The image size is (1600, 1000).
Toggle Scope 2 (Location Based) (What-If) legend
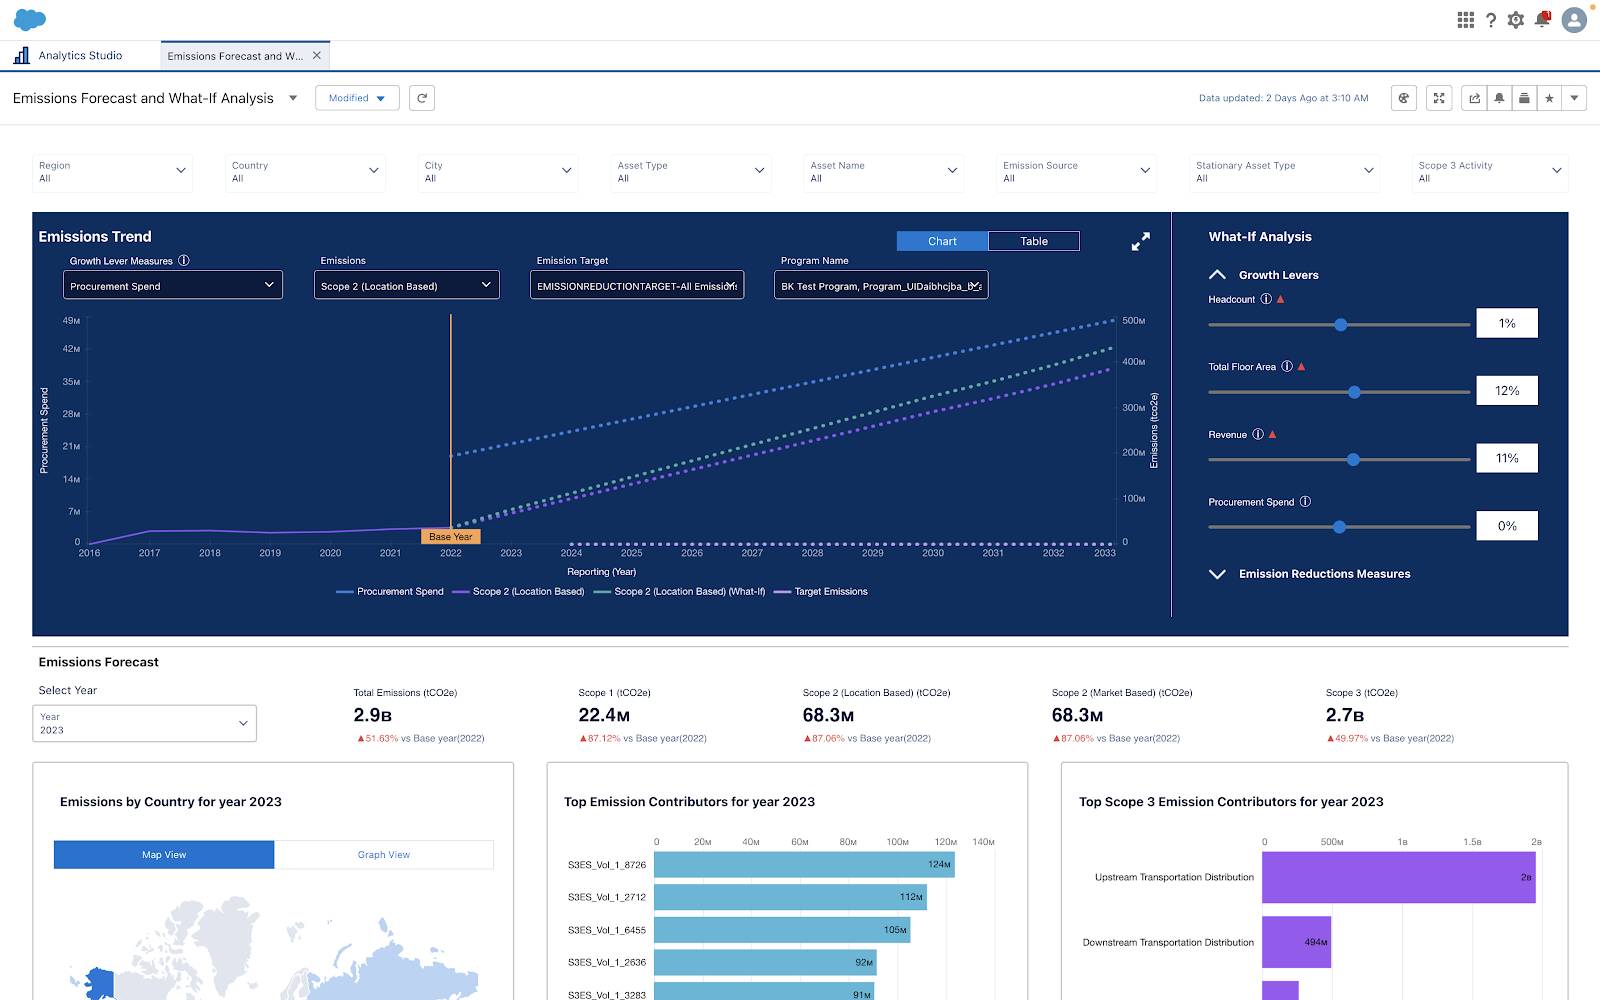coord(679,591)
